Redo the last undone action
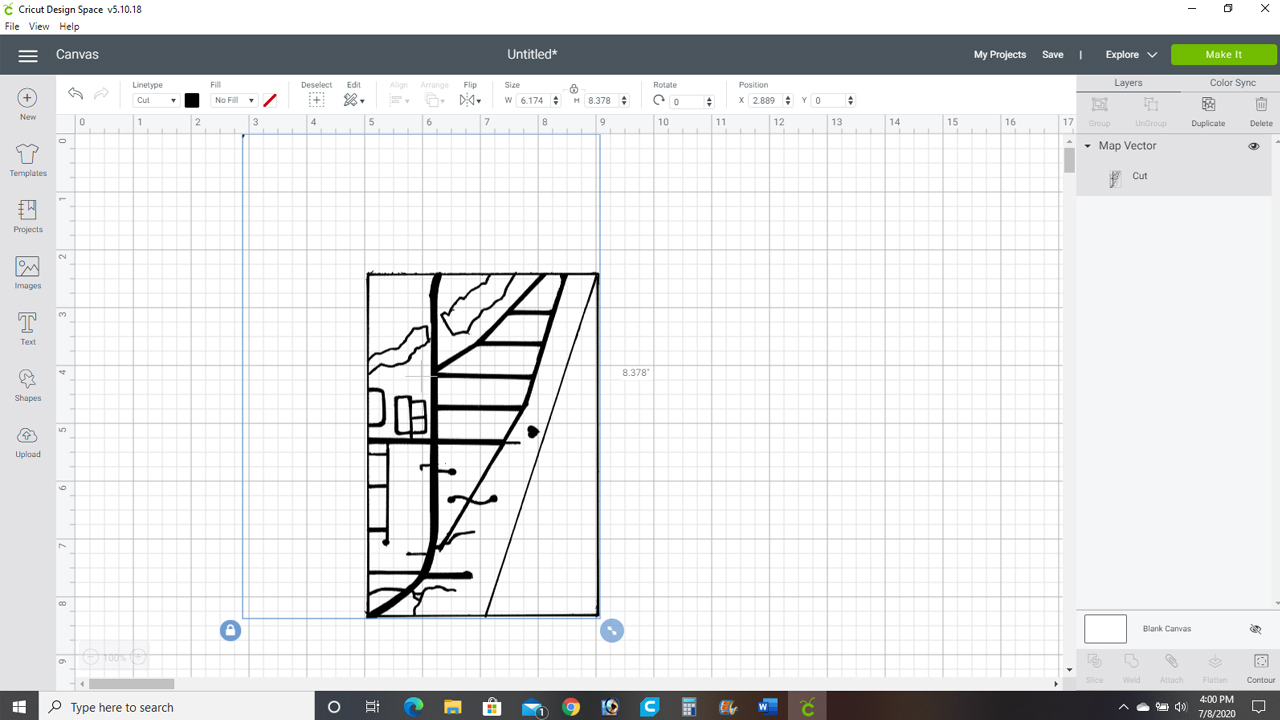Viewport: 1280px width, 720px height. click(x=101, y=94)
